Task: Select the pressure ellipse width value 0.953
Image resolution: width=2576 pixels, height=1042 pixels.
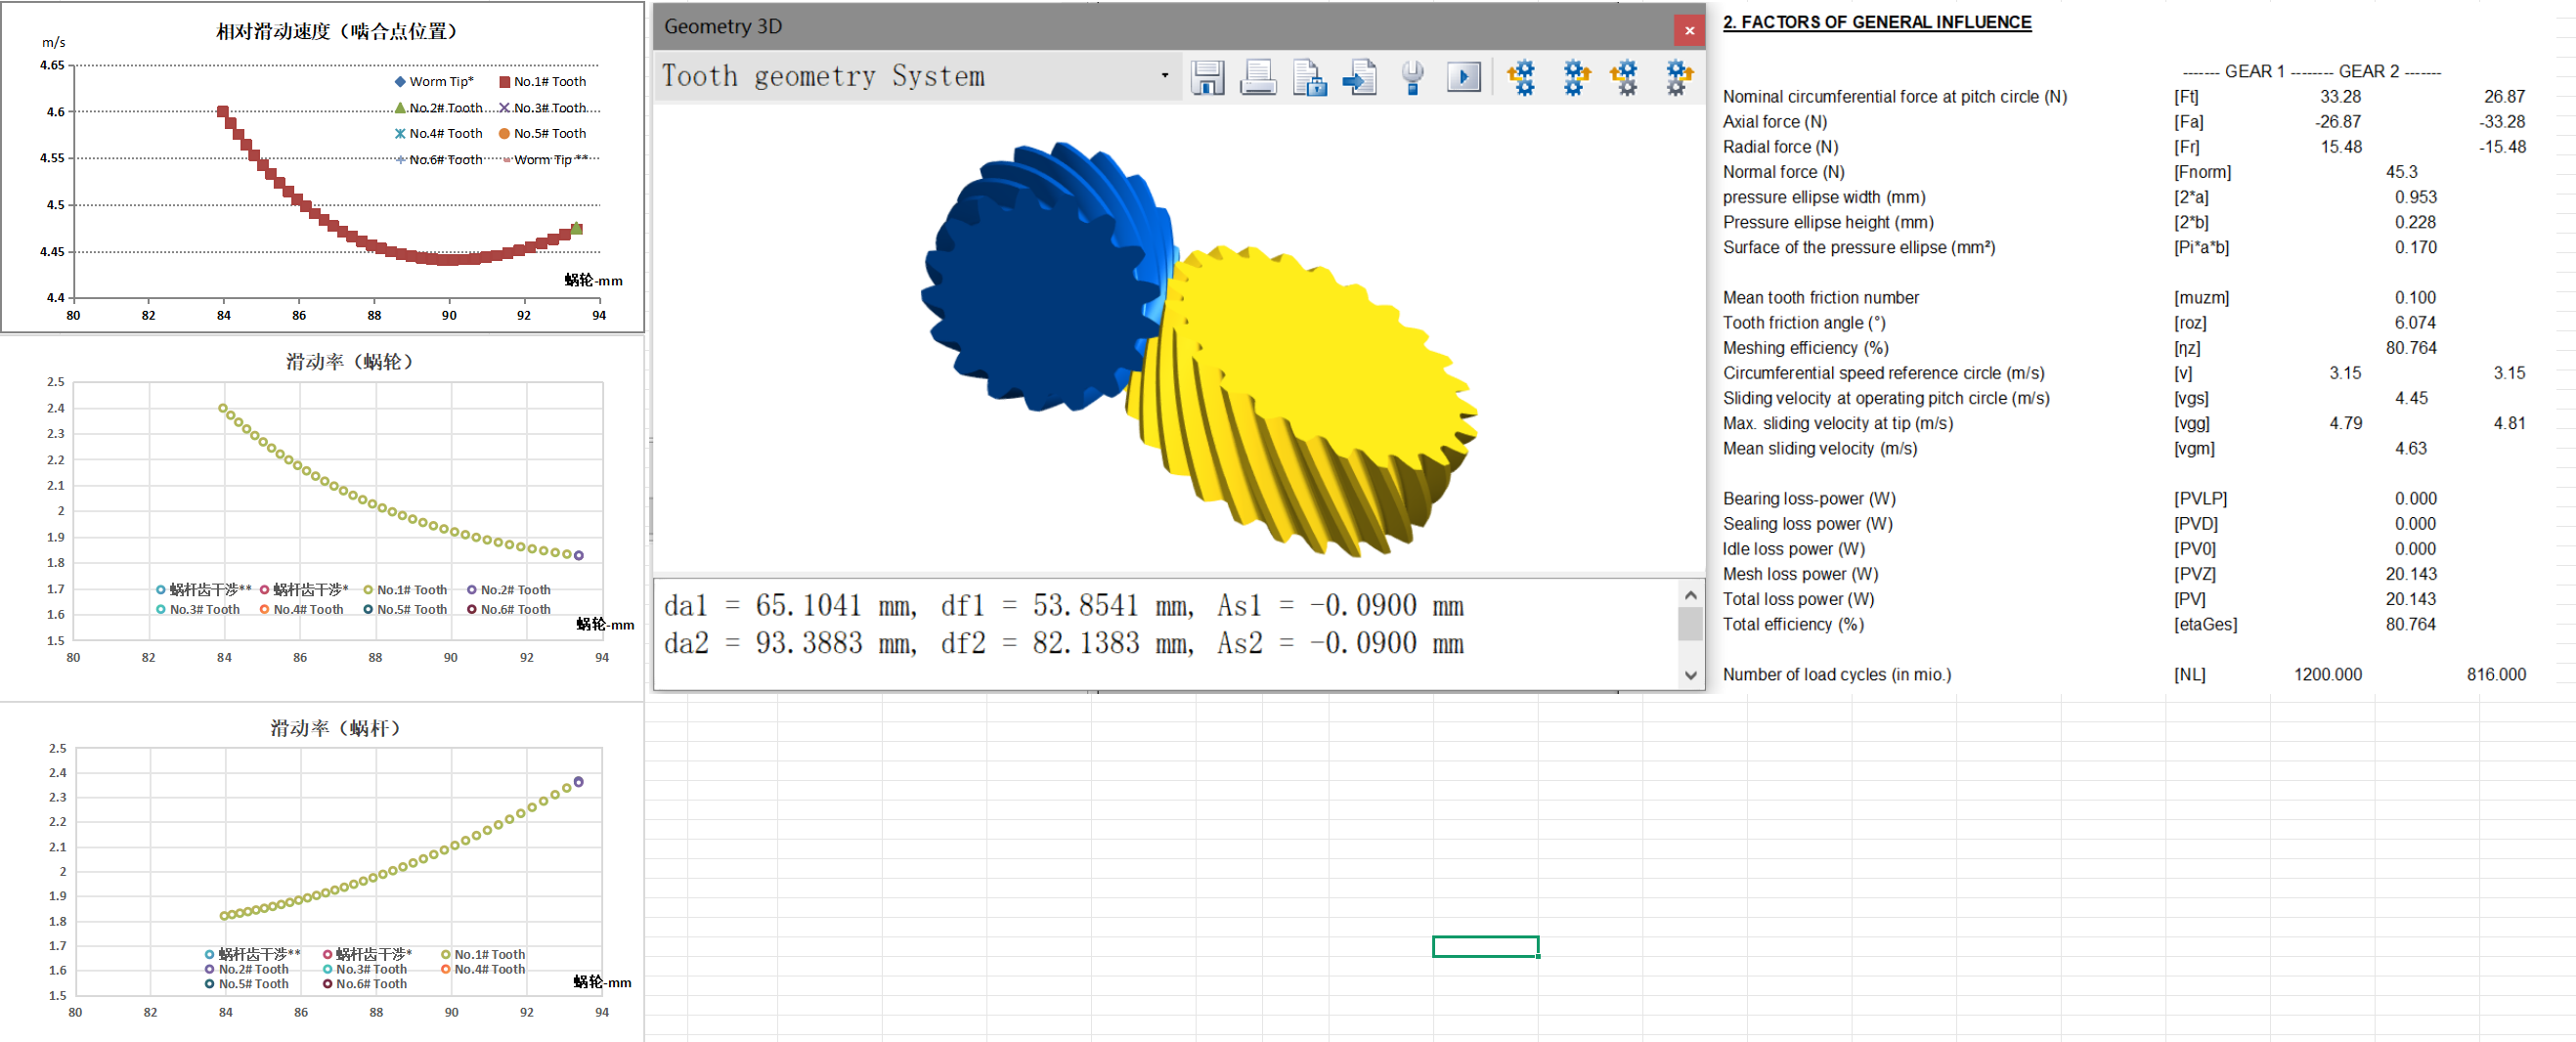Action: pyautogui.click(x=2415, y=197)
